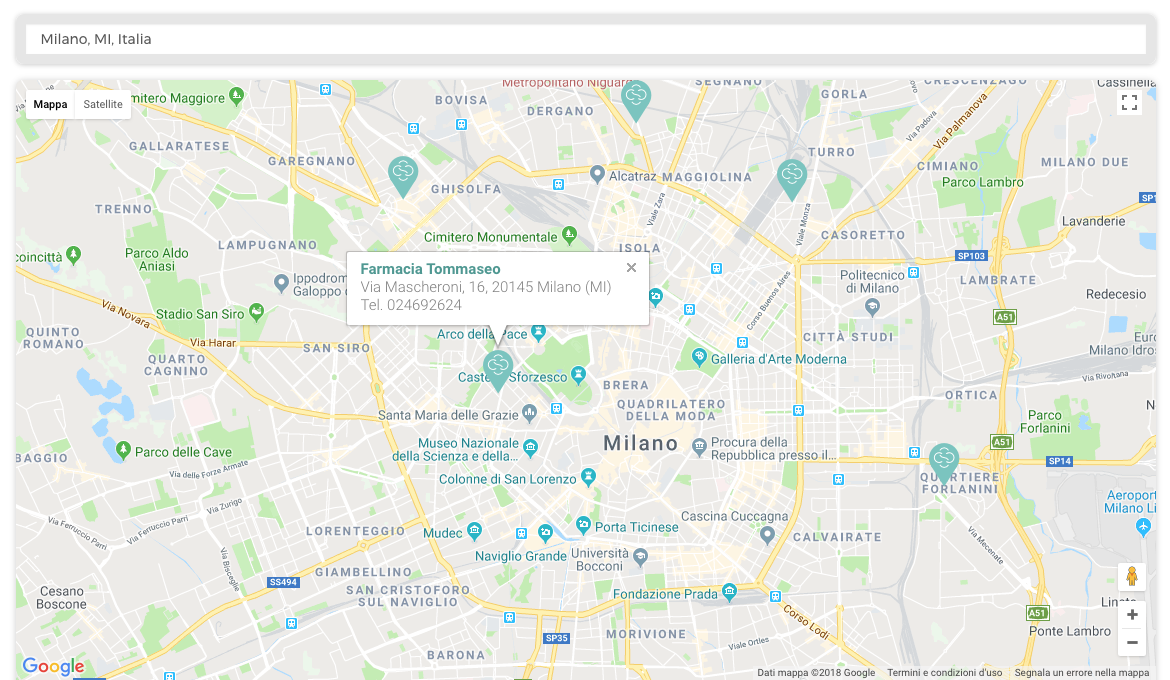This screenshot has height=680, width=1170.
Task: Click the Farmacia Tommaseo title text
Action: coord(430,268)
